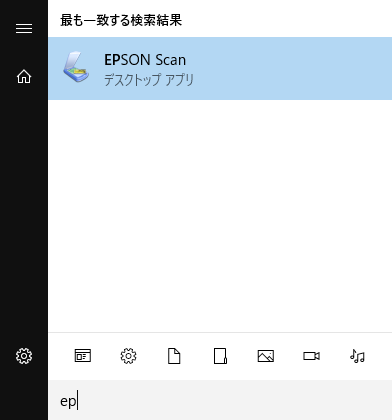392x420 pixels.
Task: Click the empty white results area
Action: point(220,216)
